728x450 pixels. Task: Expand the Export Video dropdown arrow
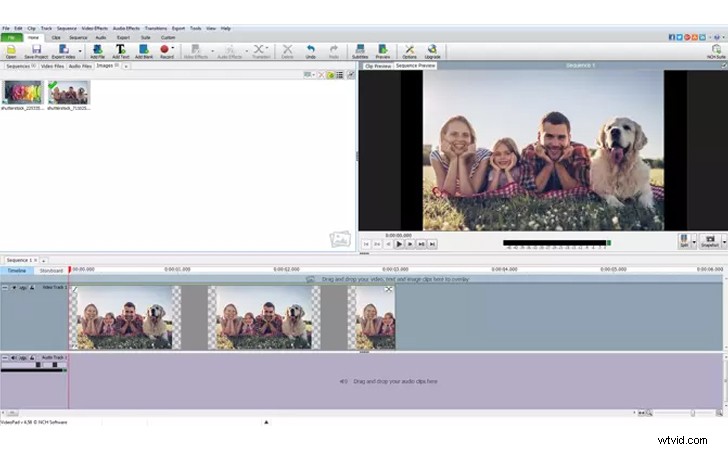point(80,48)
